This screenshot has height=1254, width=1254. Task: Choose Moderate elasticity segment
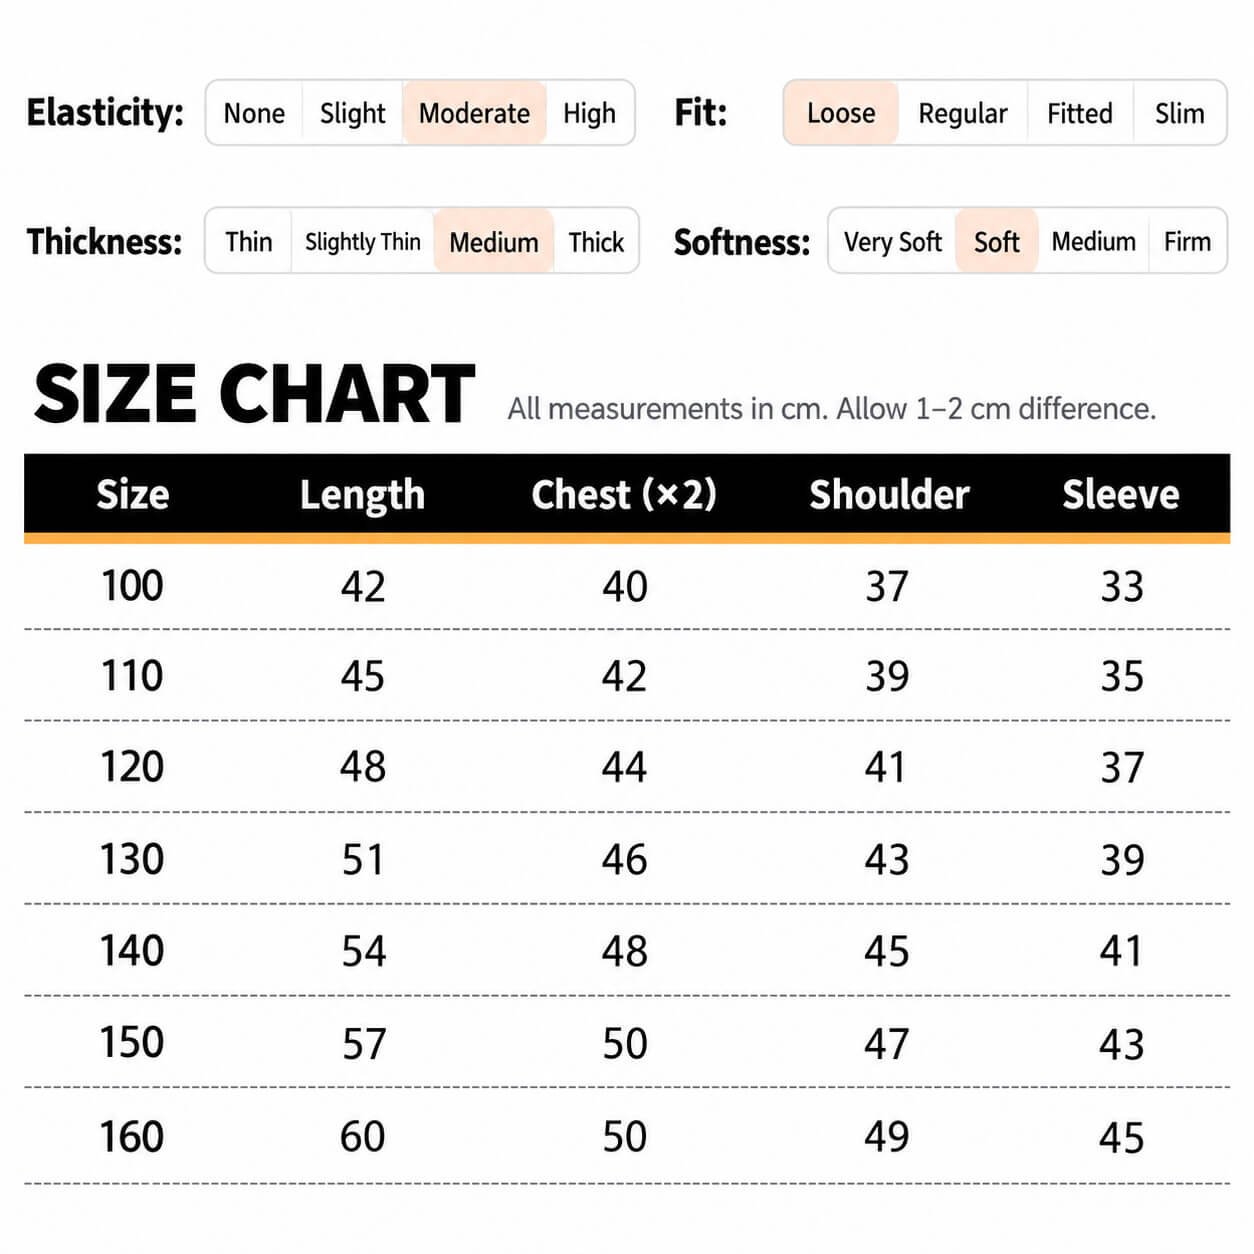474,113
